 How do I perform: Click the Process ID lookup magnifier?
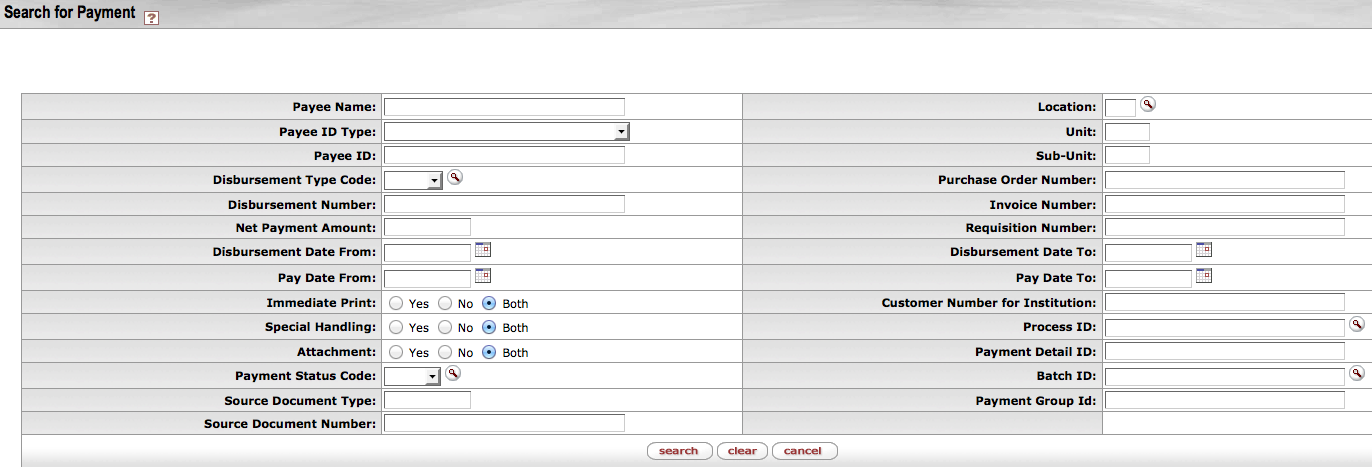(x=1357, y=324)
